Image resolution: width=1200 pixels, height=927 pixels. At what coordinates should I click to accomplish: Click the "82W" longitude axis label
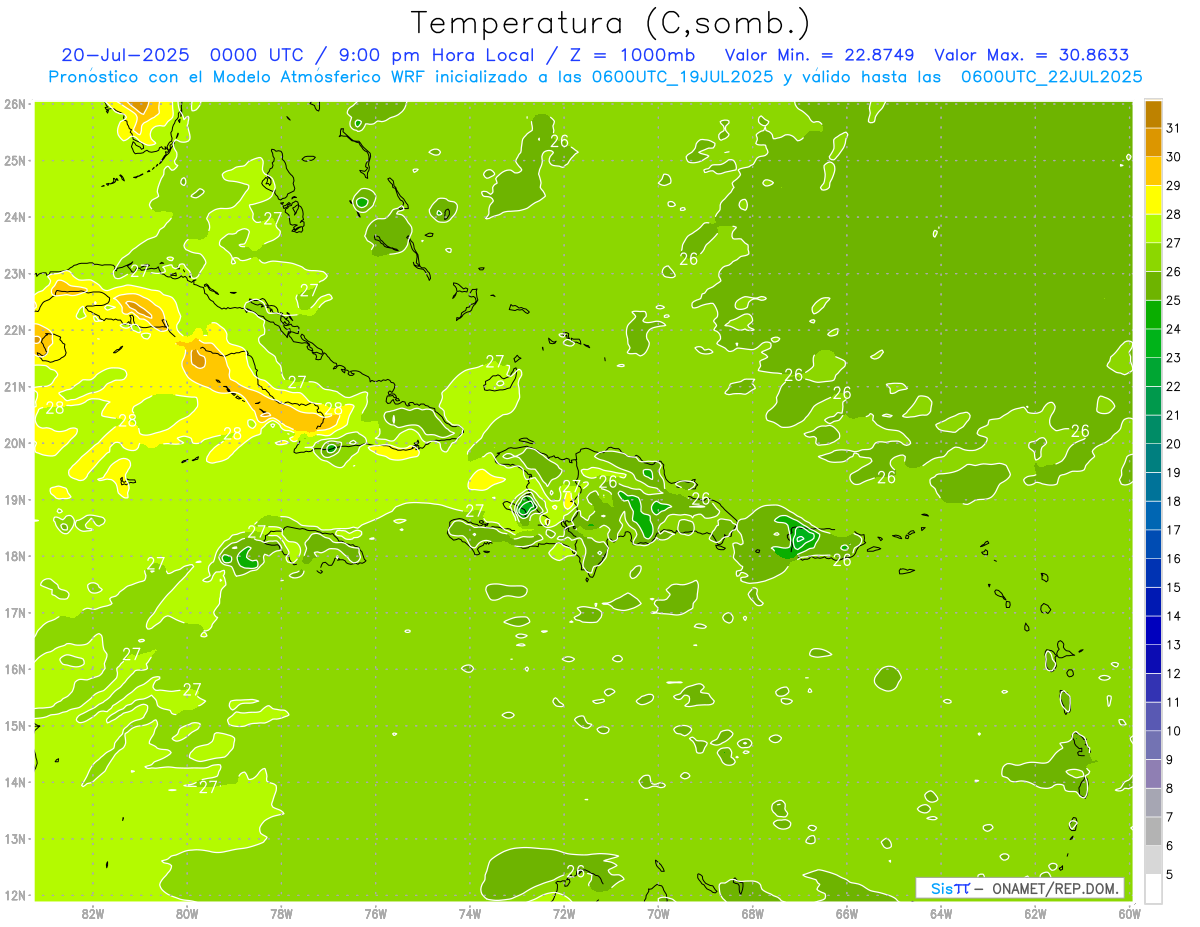click(x=92, y=913)
